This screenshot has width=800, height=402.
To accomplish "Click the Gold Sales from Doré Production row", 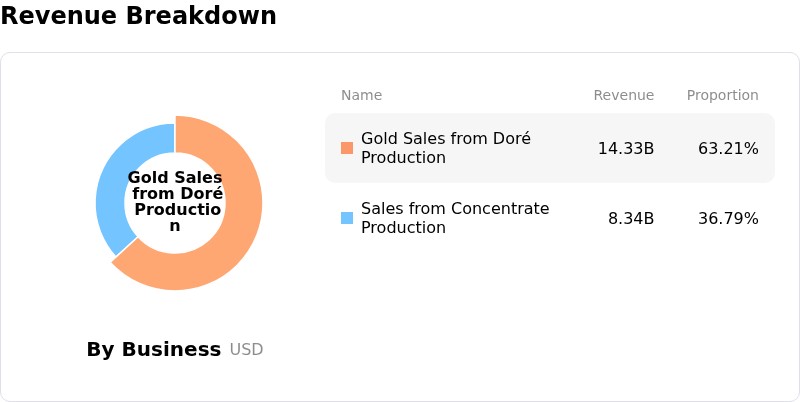I will pos(550,148).
